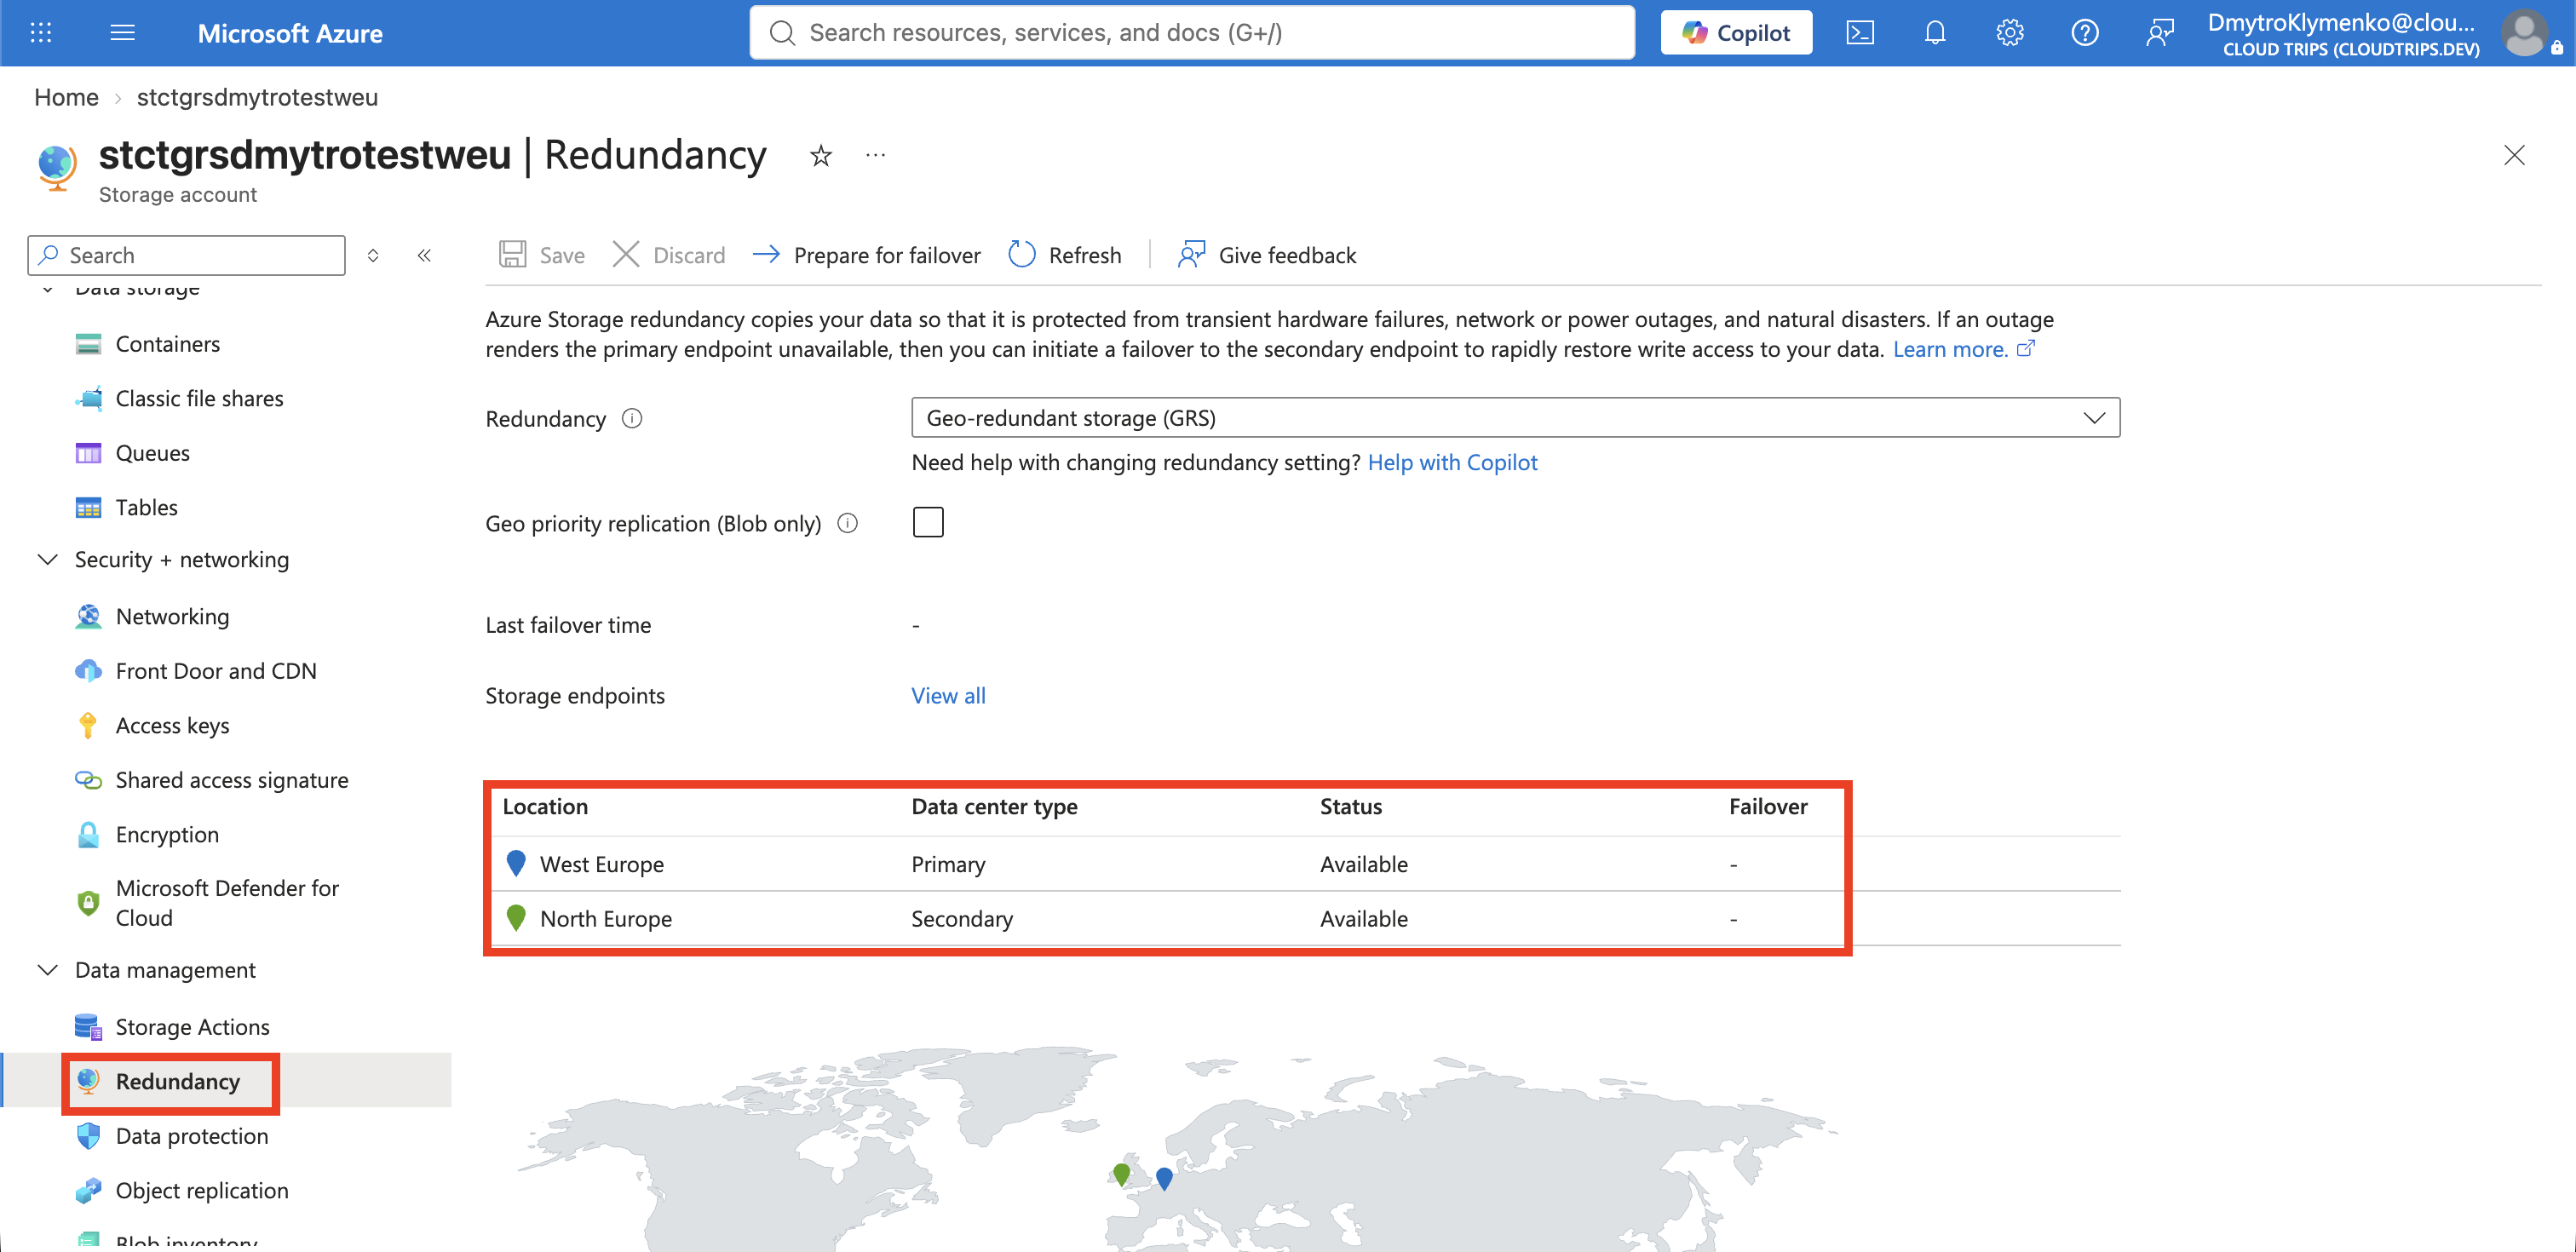Open the Redundancy type dropdown
The height and width of the screenshot is (1252, 2576).
pyautogui.click(x=1515, y=418)
